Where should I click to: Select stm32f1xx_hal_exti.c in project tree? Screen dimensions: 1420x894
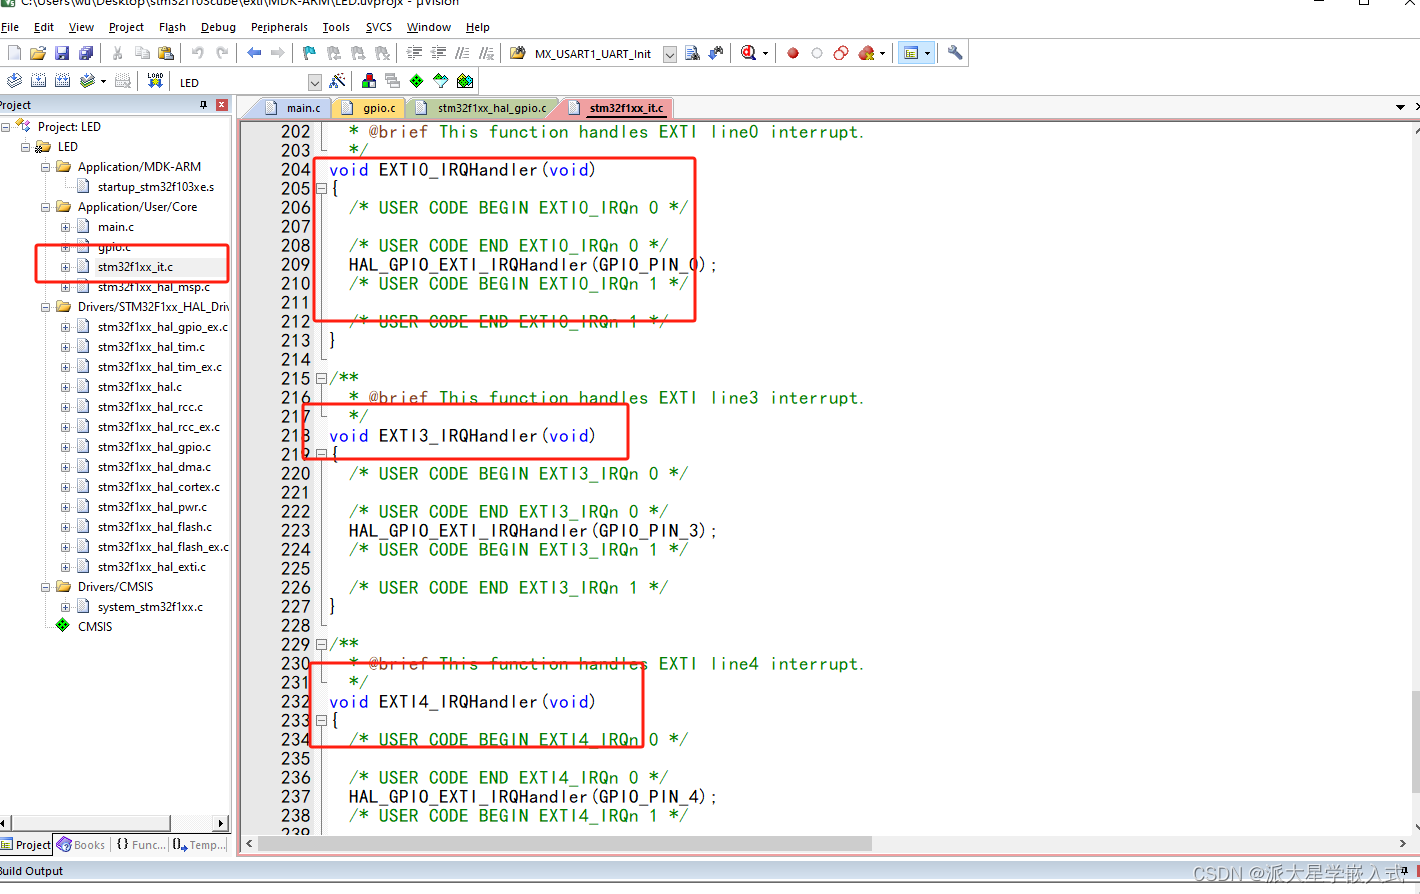coord(152,567)
